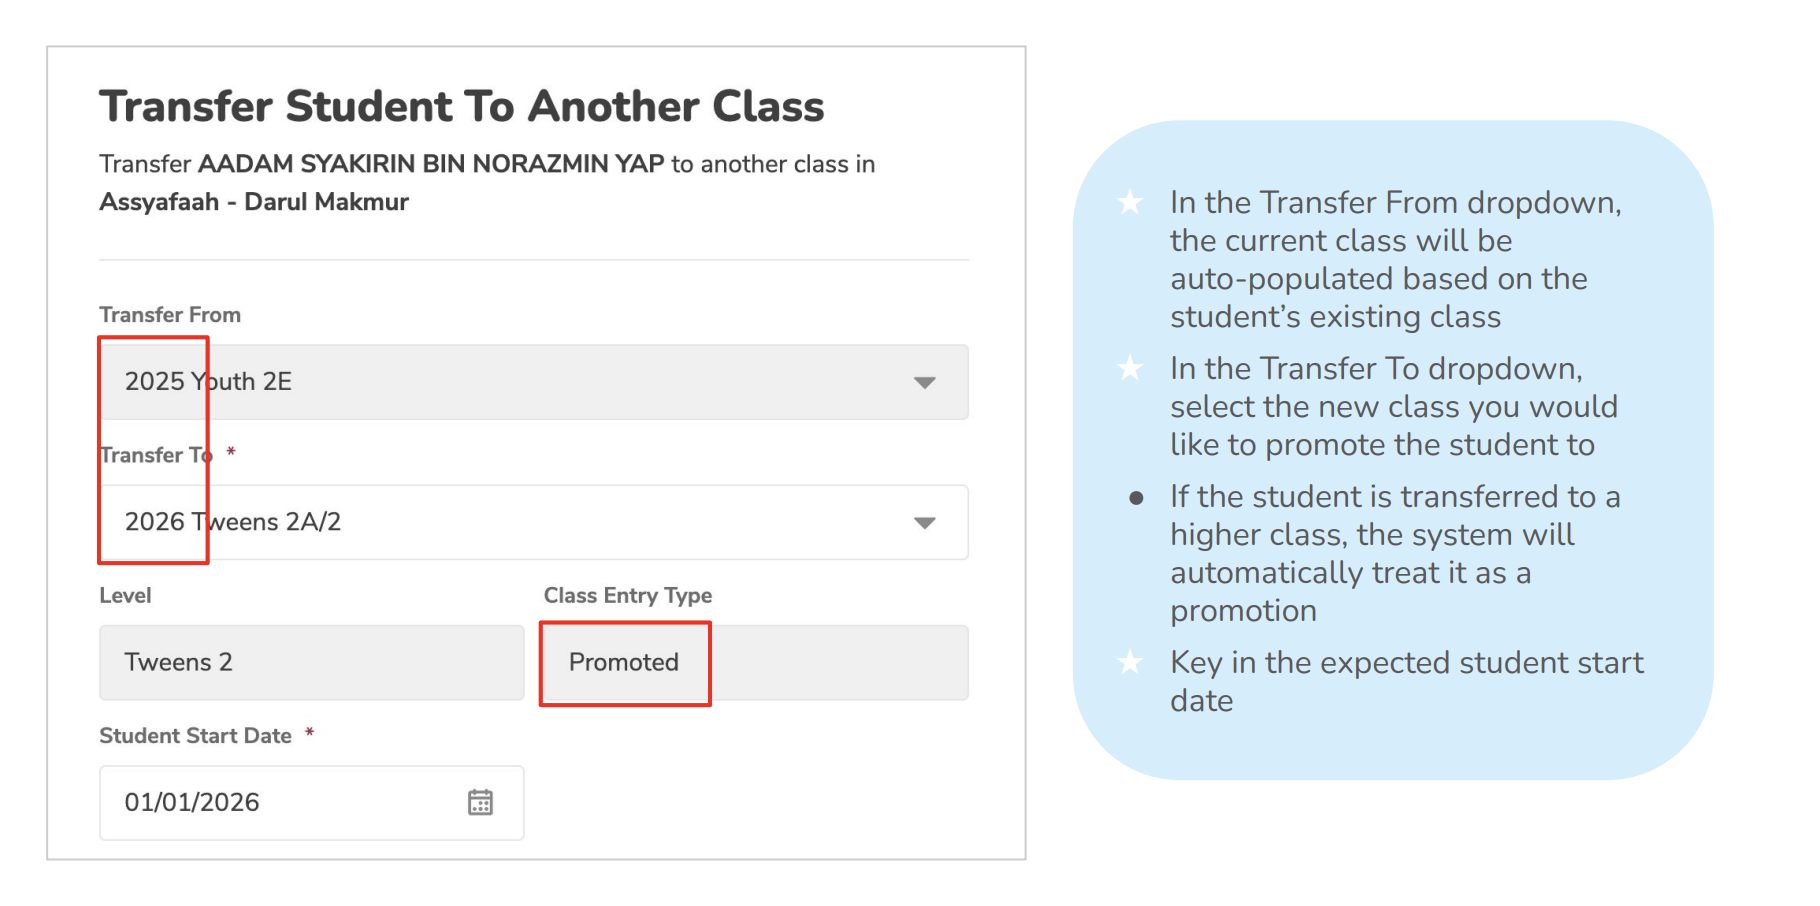Image resolution: width=1820 pixels, height=906 pixels.
Task: Click the student name AADAM SYAKIRIN BIN NORAZMIN YAP
Action: pyautogui.click(x=431, y=164)
